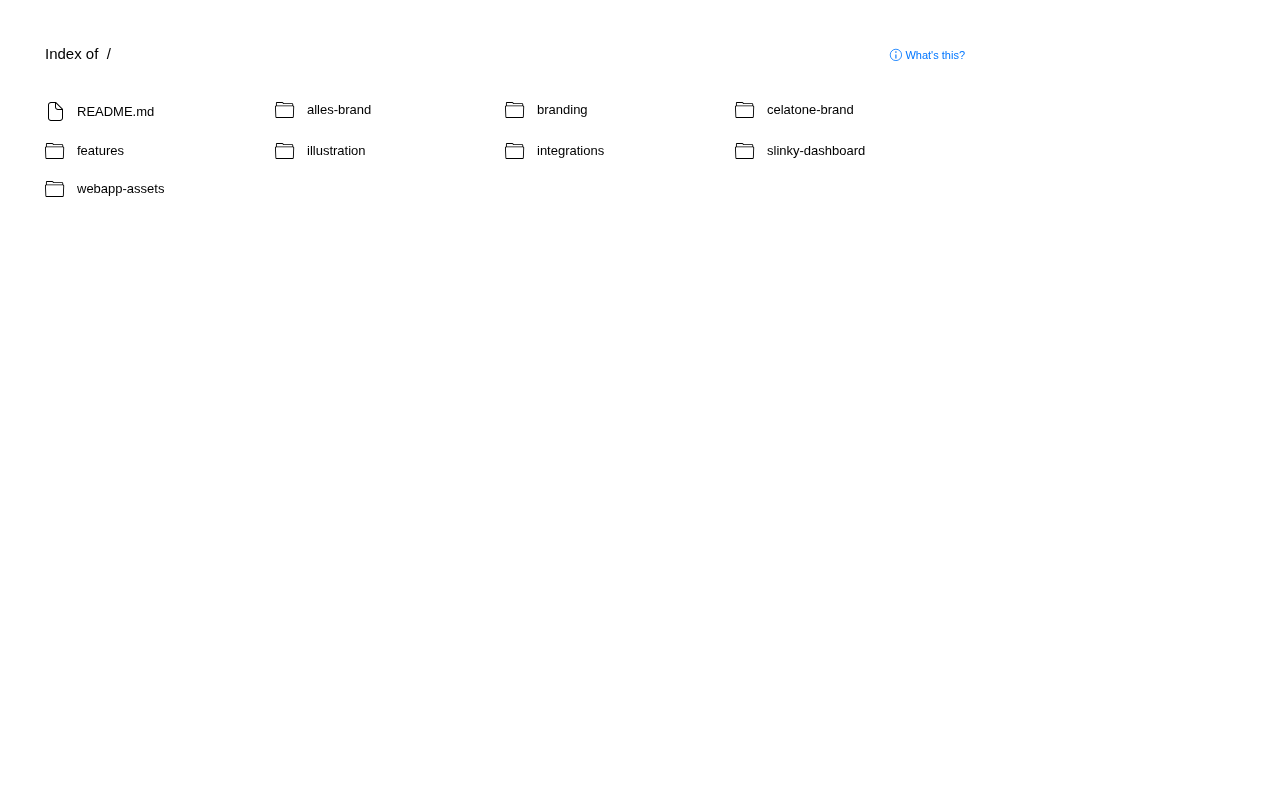Click the slinky-dashboard folder icon
The height and width of the screenshot is (800, 1280).
pos(745,151)
